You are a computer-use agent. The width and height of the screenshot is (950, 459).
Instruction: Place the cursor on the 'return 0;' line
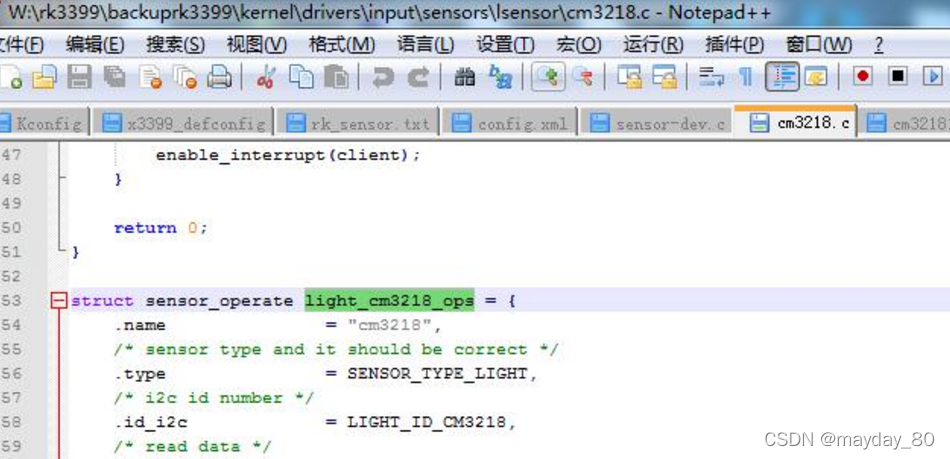pos(161,228)
